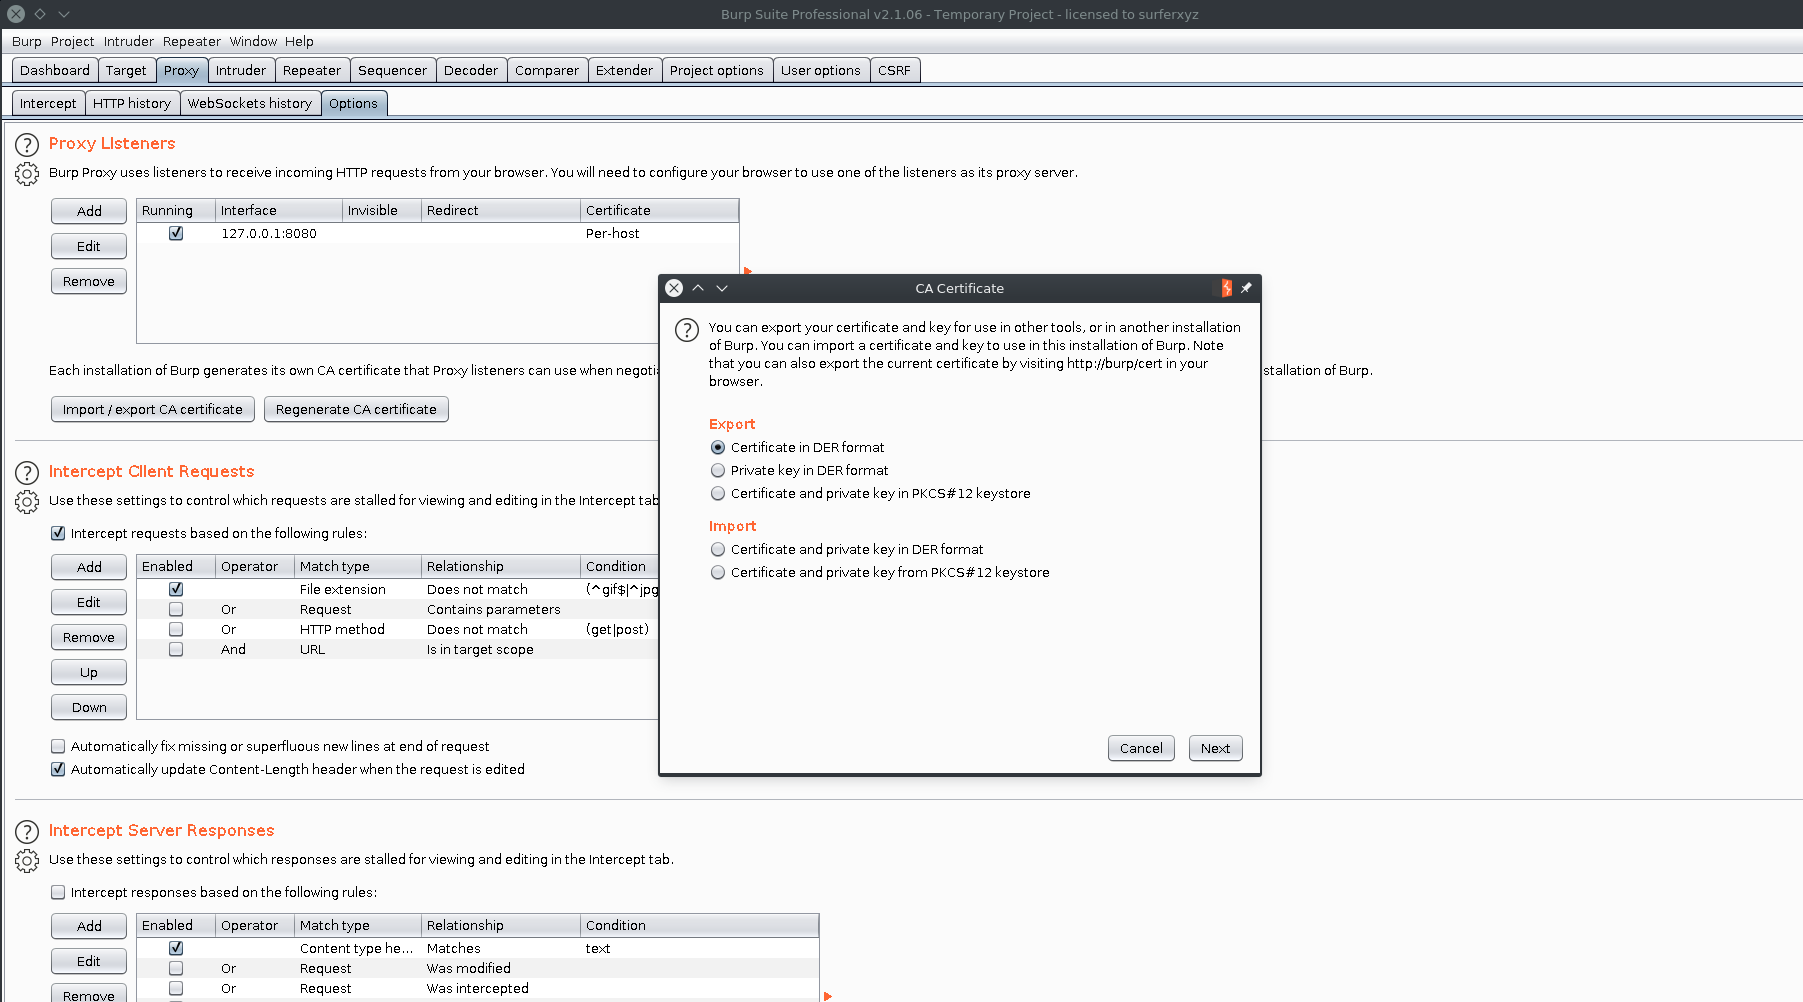Viewport: 1803px width, 1002px height.
Task: Click Import / export CA certificate button
Action: (x=153, y=409)
